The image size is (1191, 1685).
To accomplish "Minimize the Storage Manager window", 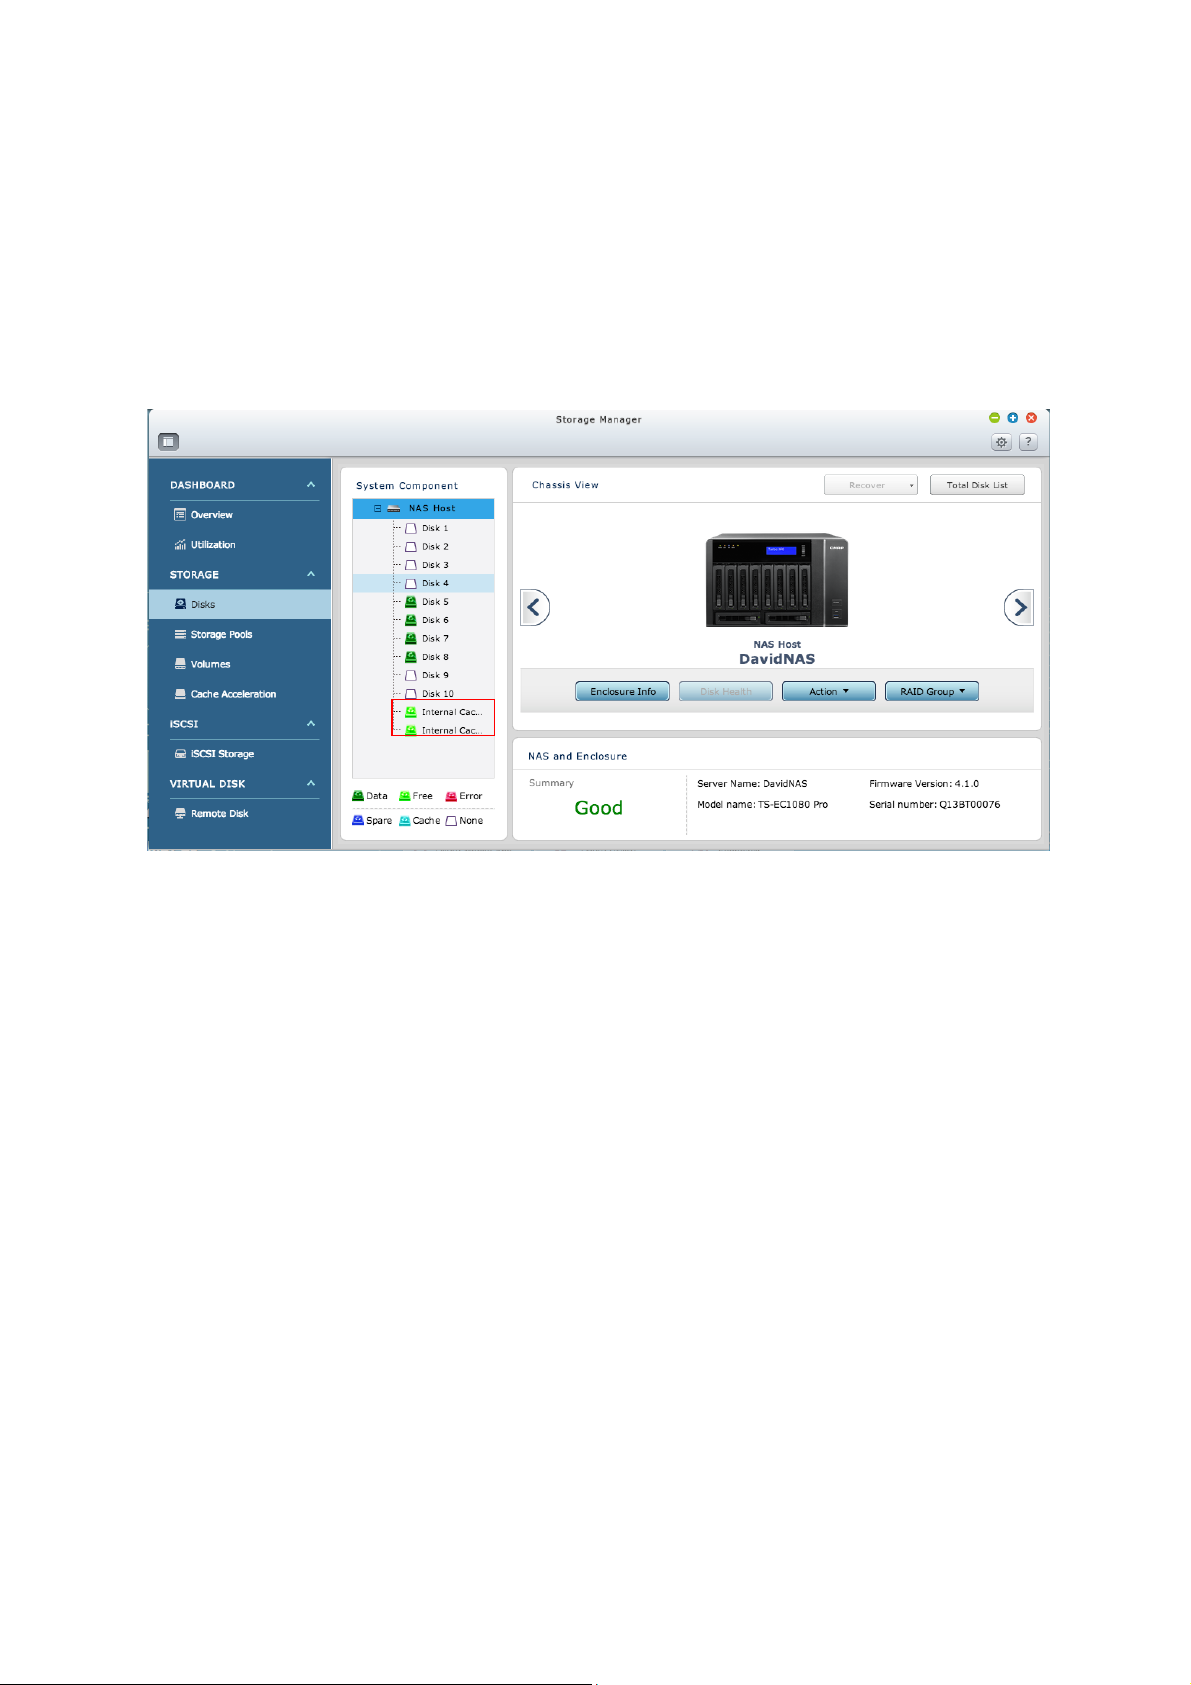I will [994, 418].
